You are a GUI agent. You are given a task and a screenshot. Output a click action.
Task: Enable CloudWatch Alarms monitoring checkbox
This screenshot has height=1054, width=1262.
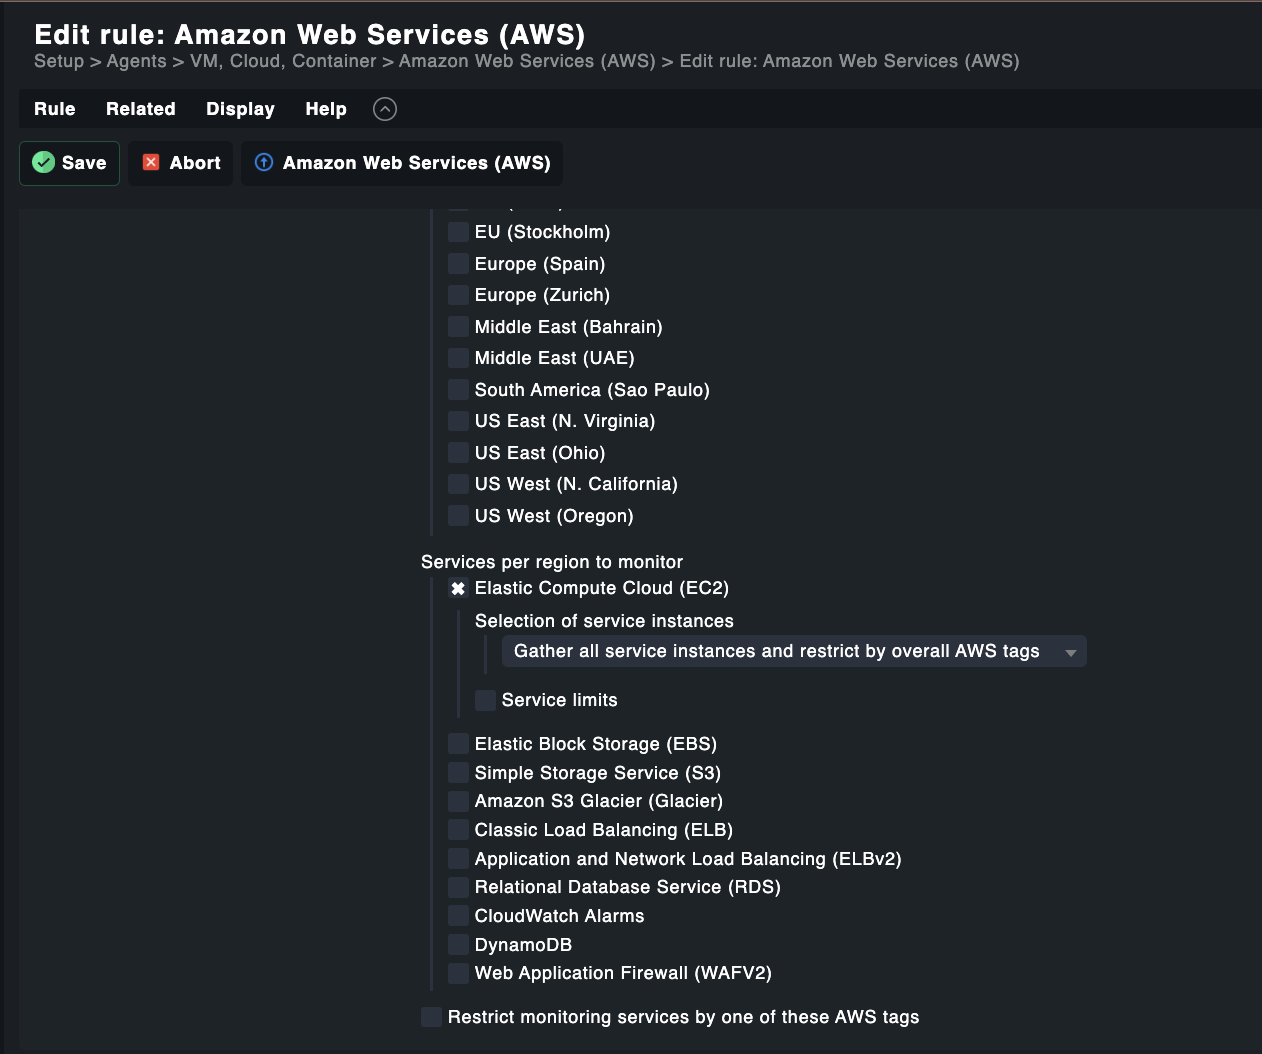click(x=458, y=916)
